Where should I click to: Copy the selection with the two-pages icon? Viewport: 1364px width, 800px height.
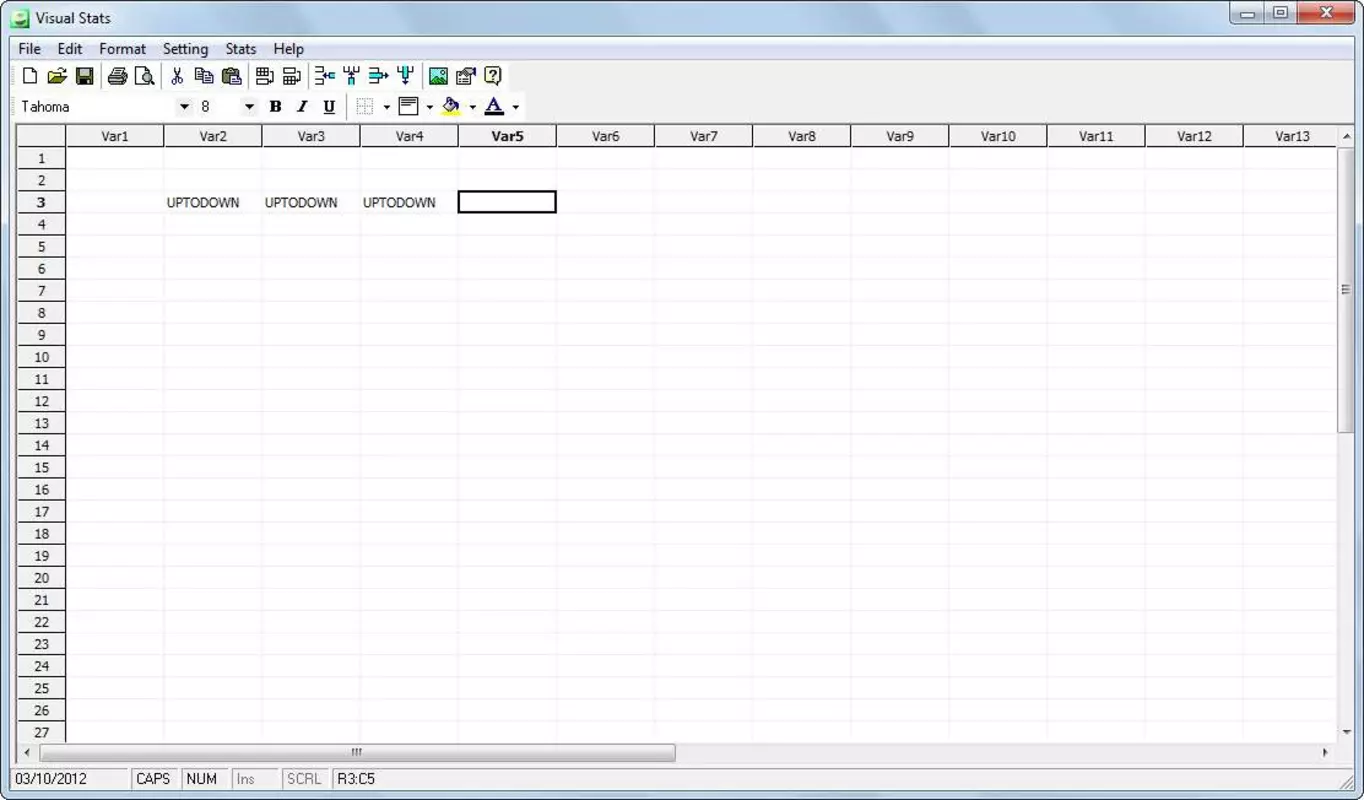204,76
